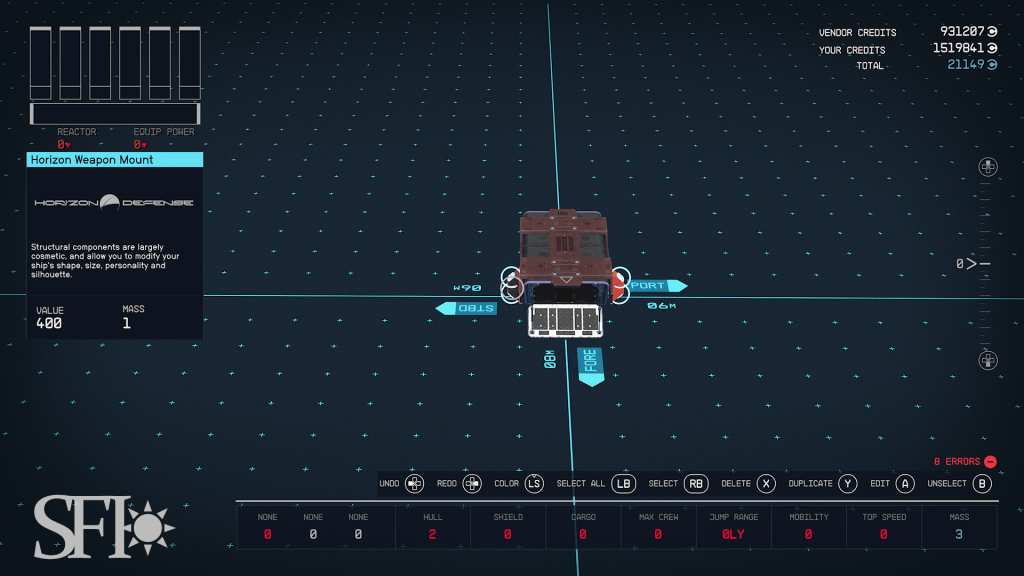Viewport: 1024px width, 576px height.
Task: Lower floor level with bottom d-pad icon
Action: 987,360
